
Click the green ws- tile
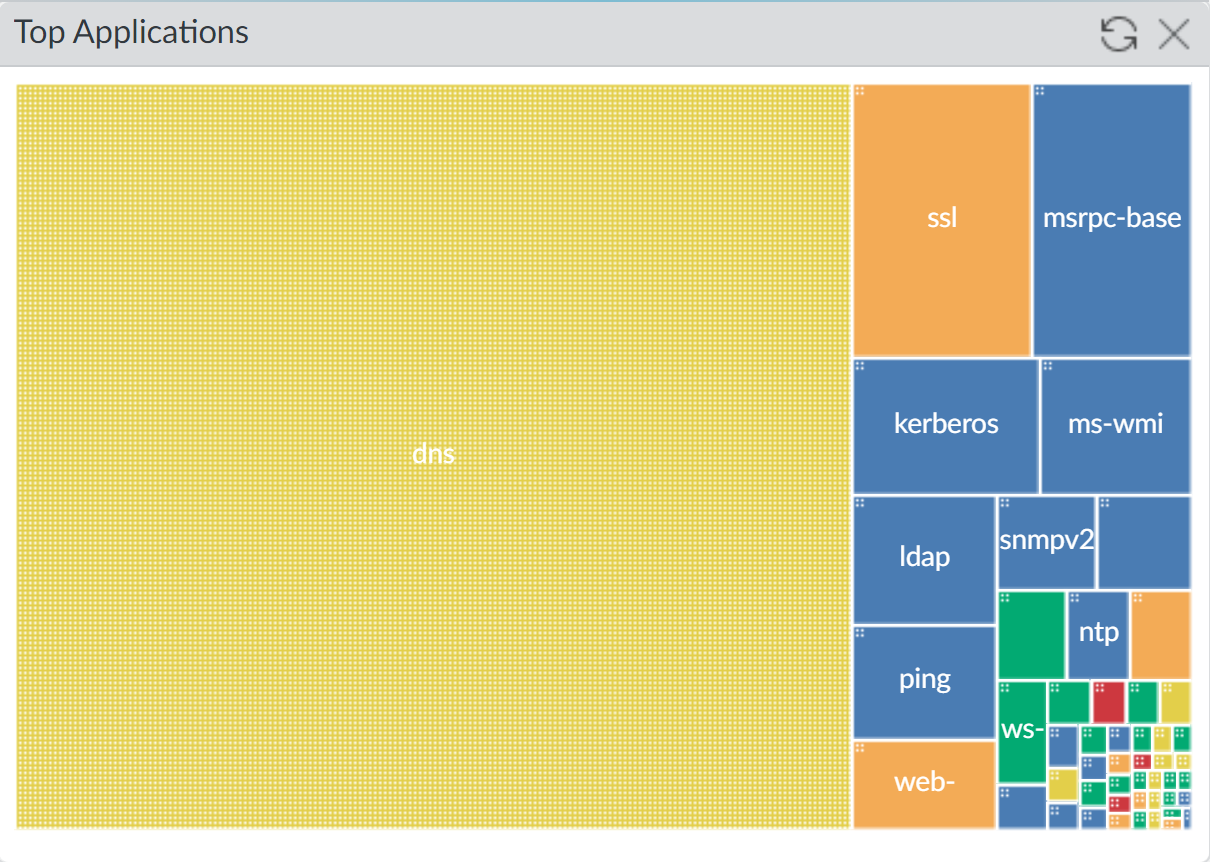click(x=1021, y=731)
